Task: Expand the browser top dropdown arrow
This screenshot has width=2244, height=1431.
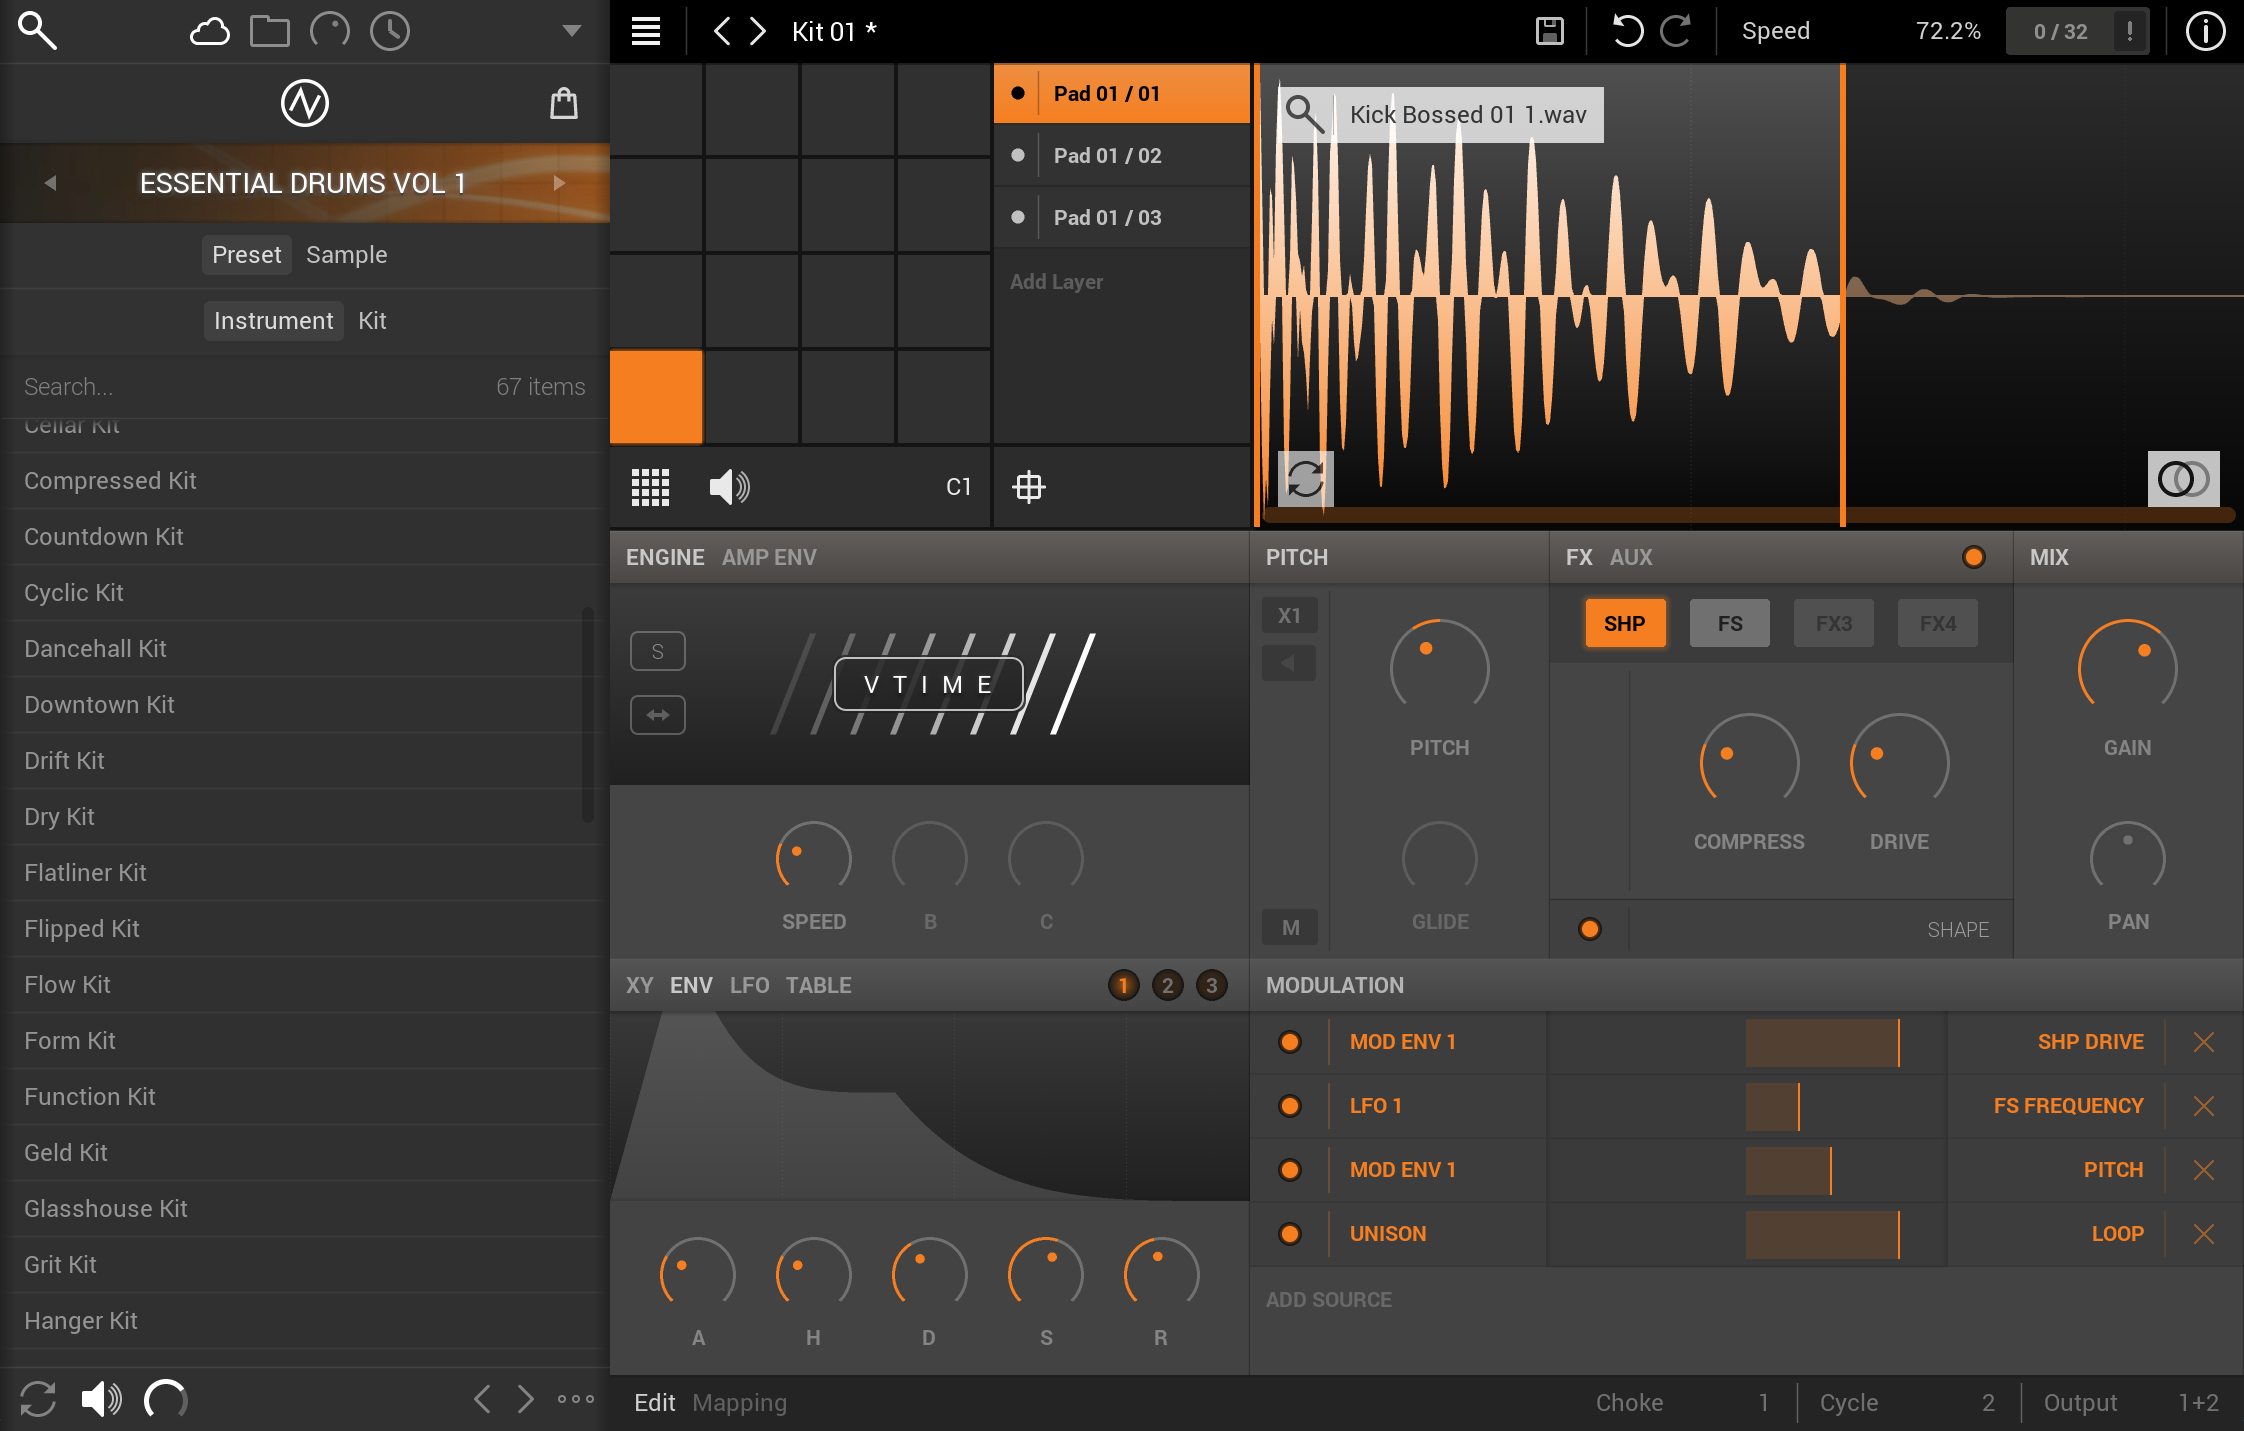Action: point(572,31)
